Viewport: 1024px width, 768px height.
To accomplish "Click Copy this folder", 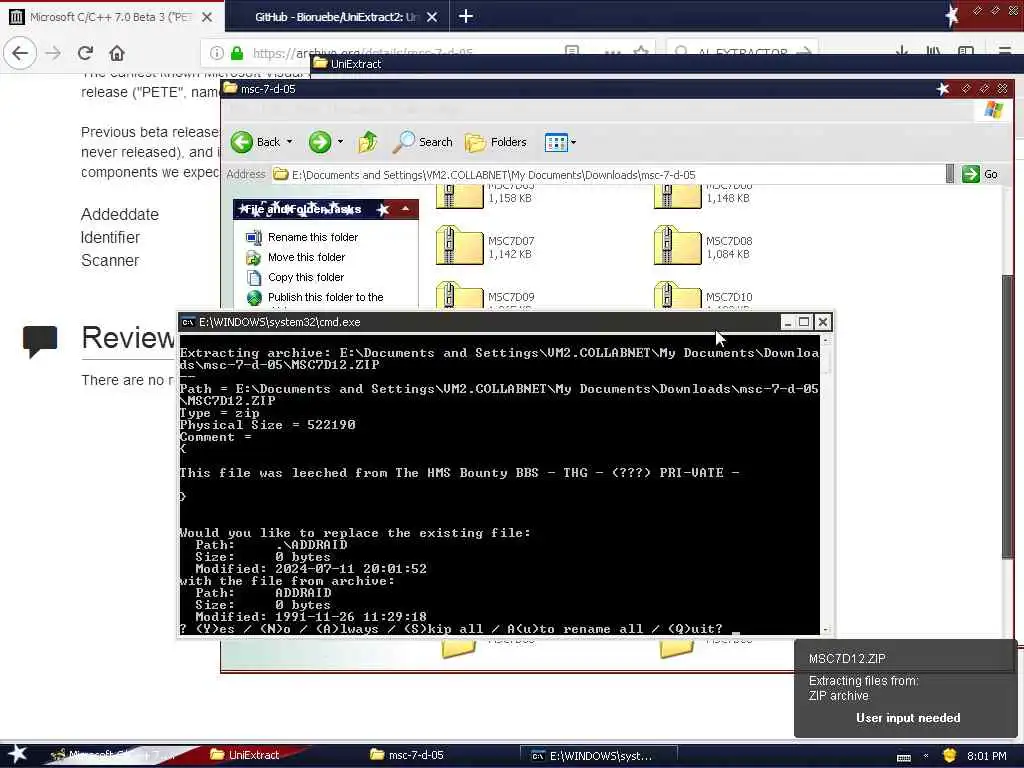I will coord(306,277).
